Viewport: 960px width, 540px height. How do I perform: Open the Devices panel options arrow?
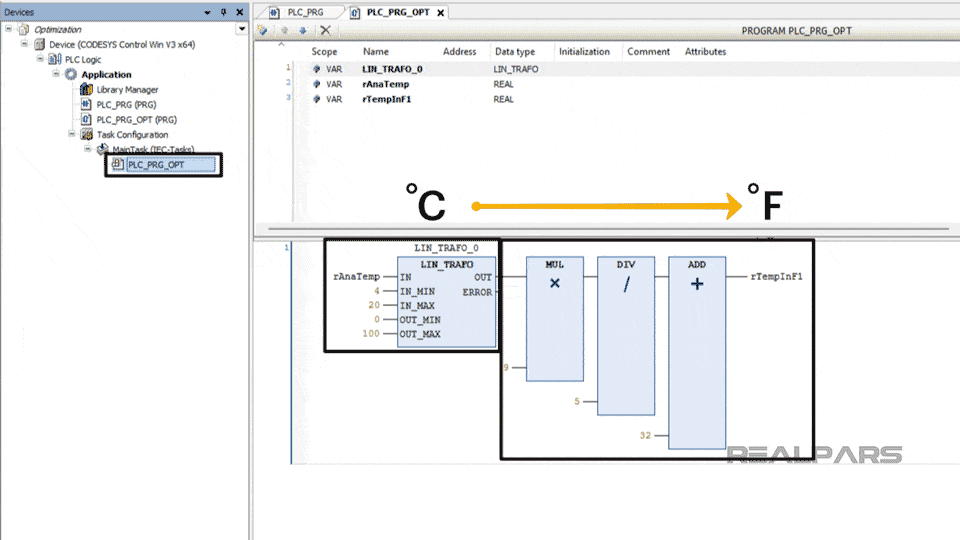click(207, 12)
